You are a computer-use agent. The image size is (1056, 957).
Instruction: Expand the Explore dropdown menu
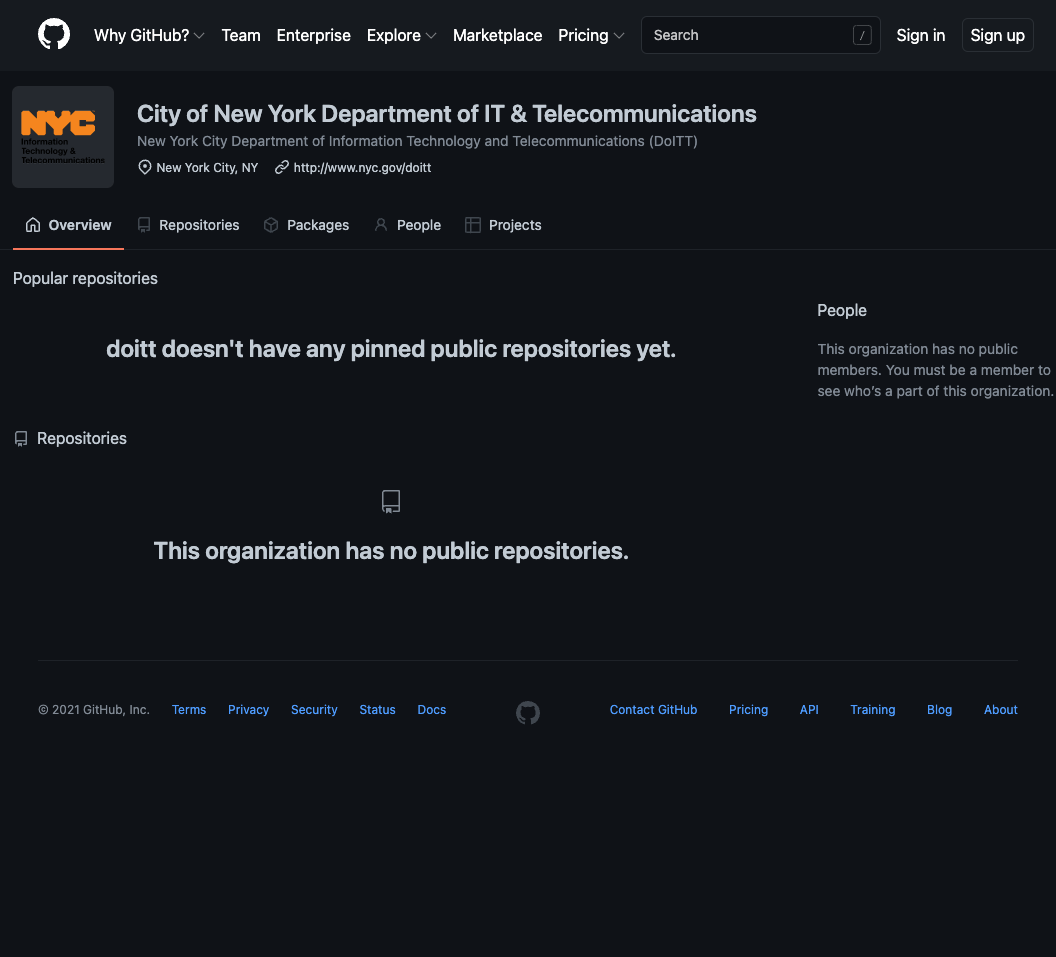[401, 35]
